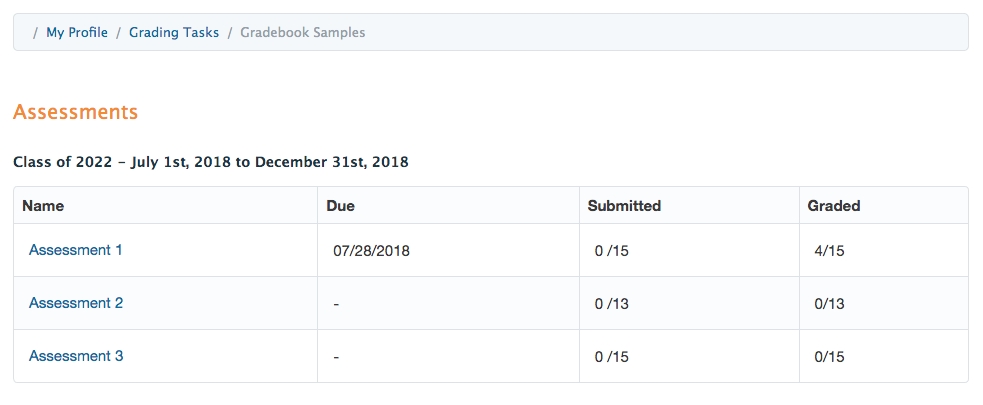This screenshot has height=405, width=983.
Task: Click the 4/15 graded count
Action: coord(830,251)
